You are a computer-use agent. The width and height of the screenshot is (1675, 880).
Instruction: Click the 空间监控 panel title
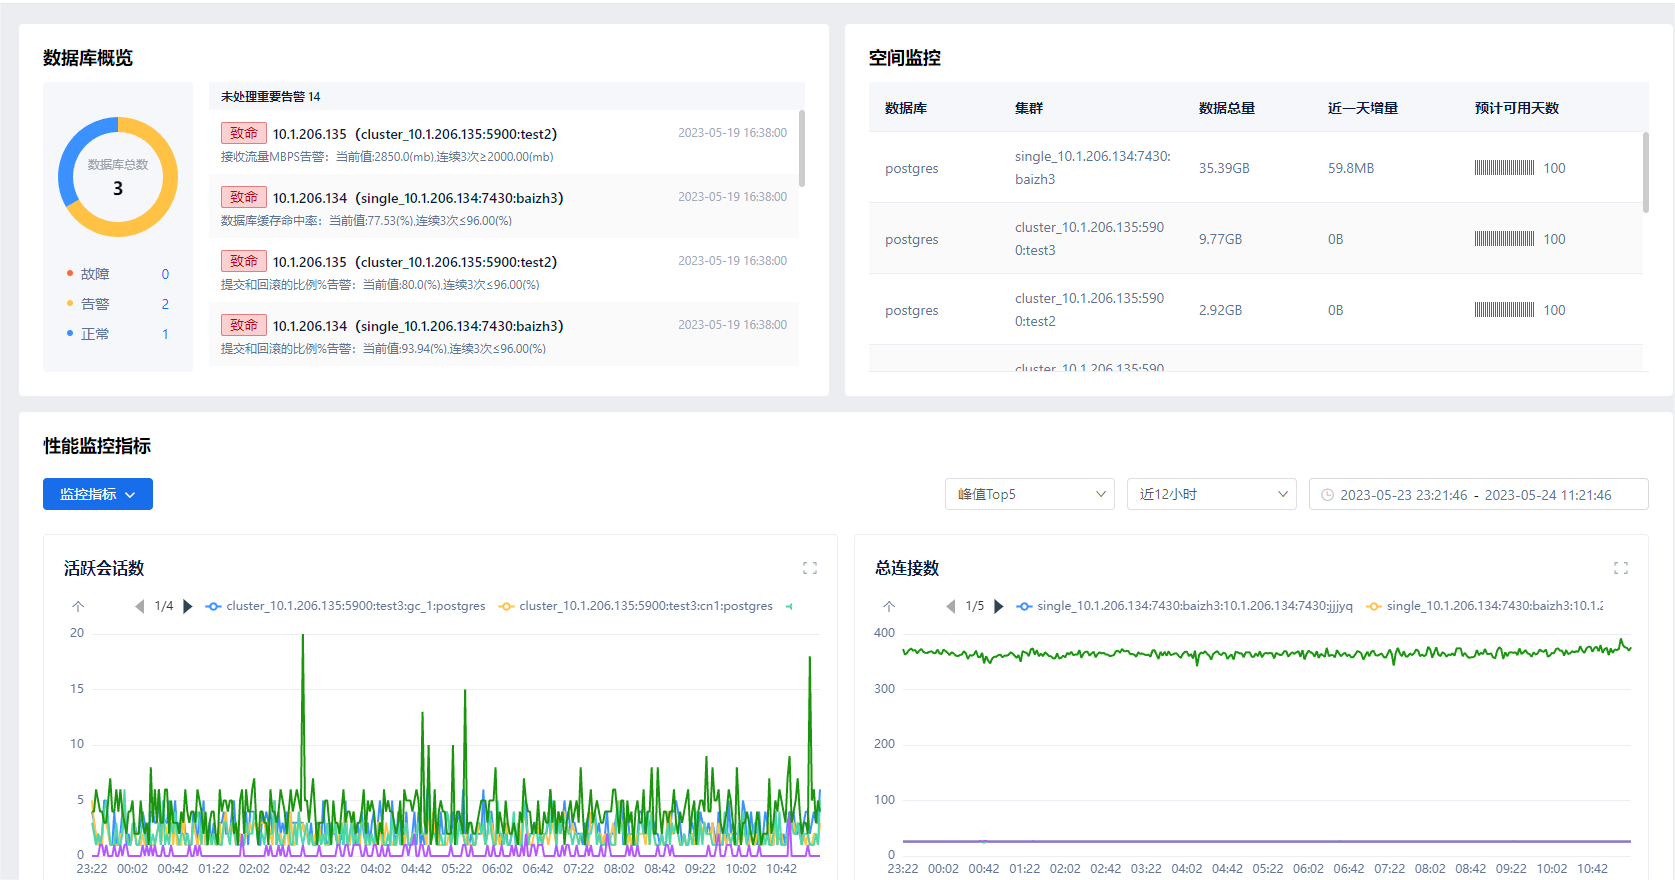click(x=905, y=58)
